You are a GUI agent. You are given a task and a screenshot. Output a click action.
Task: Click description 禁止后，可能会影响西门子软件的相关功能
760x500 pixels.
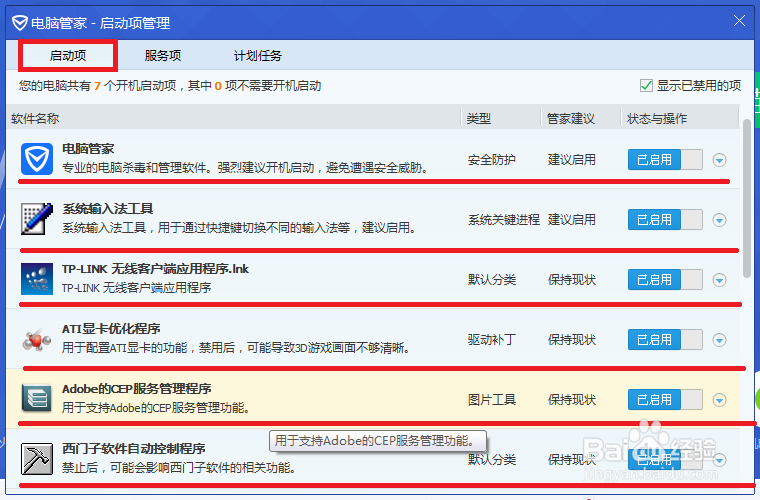coord(179,468)
